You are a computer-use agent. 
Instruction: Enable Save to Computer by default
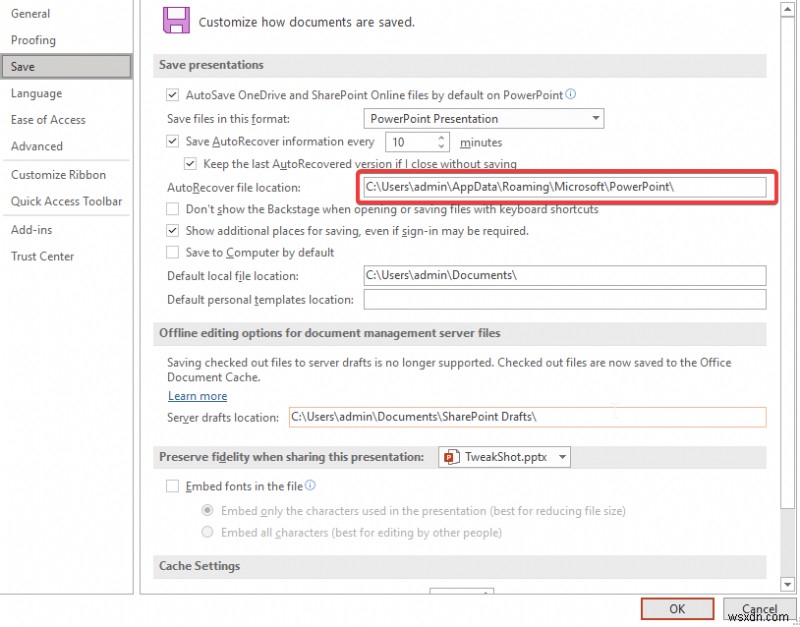[x=173, y=252]
